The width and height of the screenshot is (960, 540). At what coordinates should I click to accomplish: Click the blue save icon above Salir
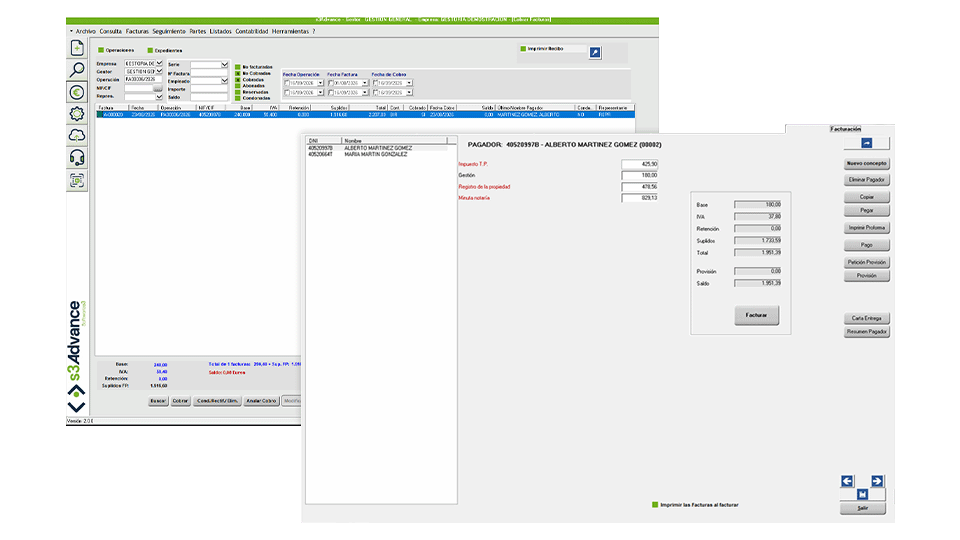tap(862, 494)
